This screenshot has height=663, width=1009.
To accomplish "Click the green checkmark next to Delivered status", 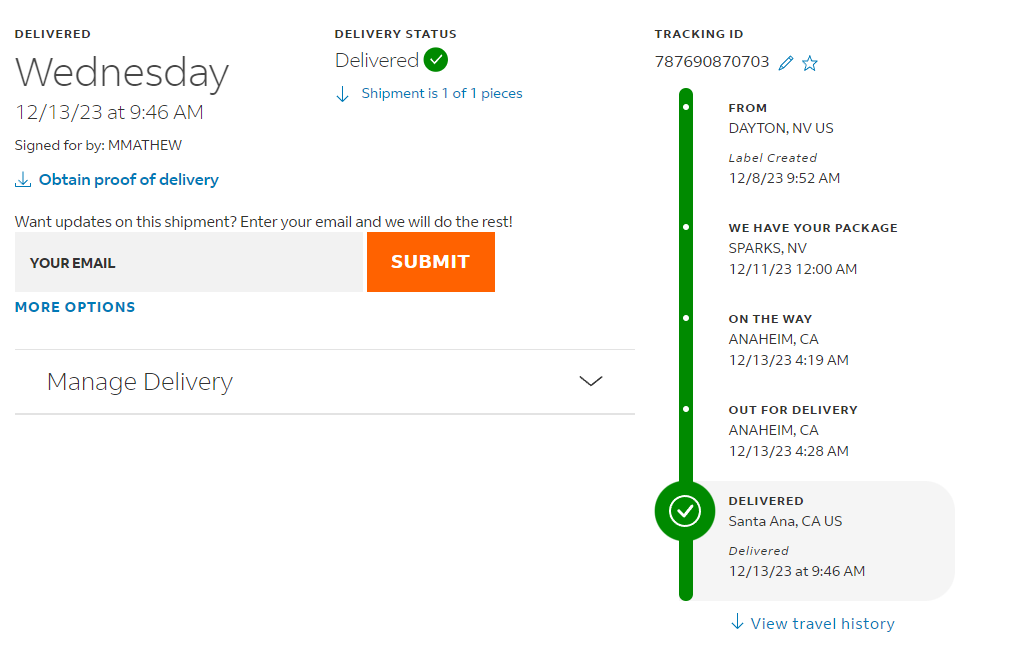I will pos(436,60).
